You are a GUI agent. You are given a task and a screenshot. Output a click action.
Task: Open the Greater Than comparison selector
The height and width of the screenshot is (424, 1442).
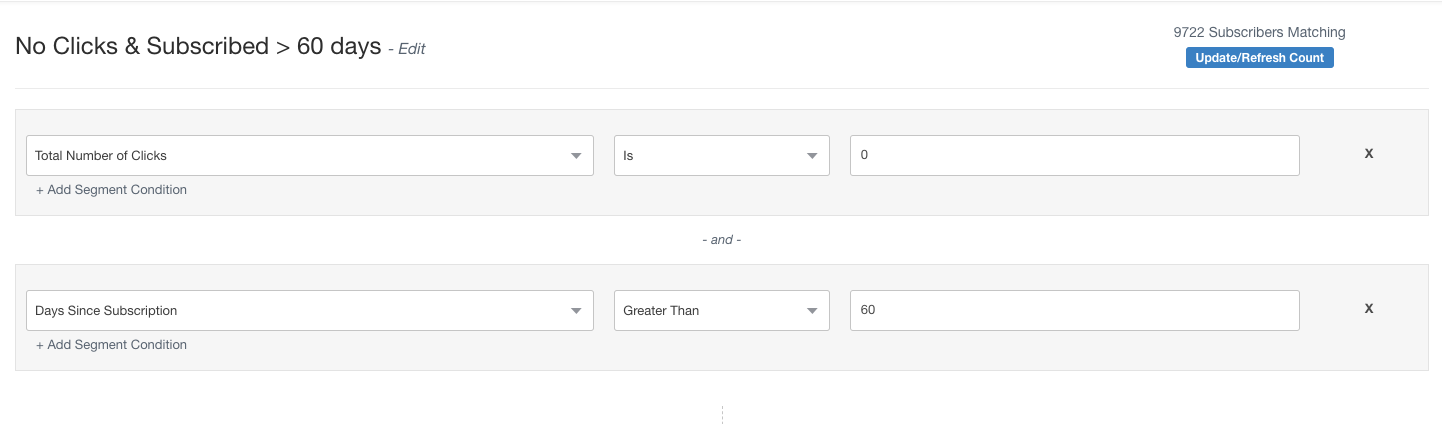coord(710,311)
